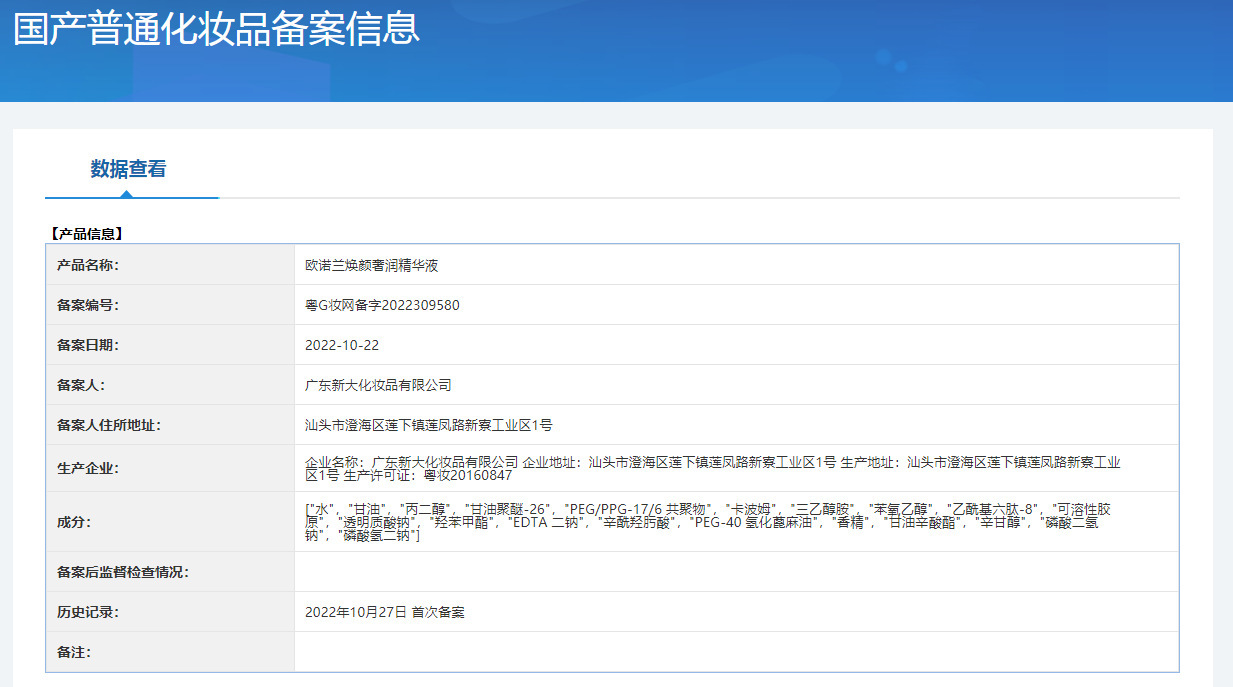Viewport: 1233px width, 687px height.
Task: Click the 备注 label cell
Action: (x=170, y=652)
